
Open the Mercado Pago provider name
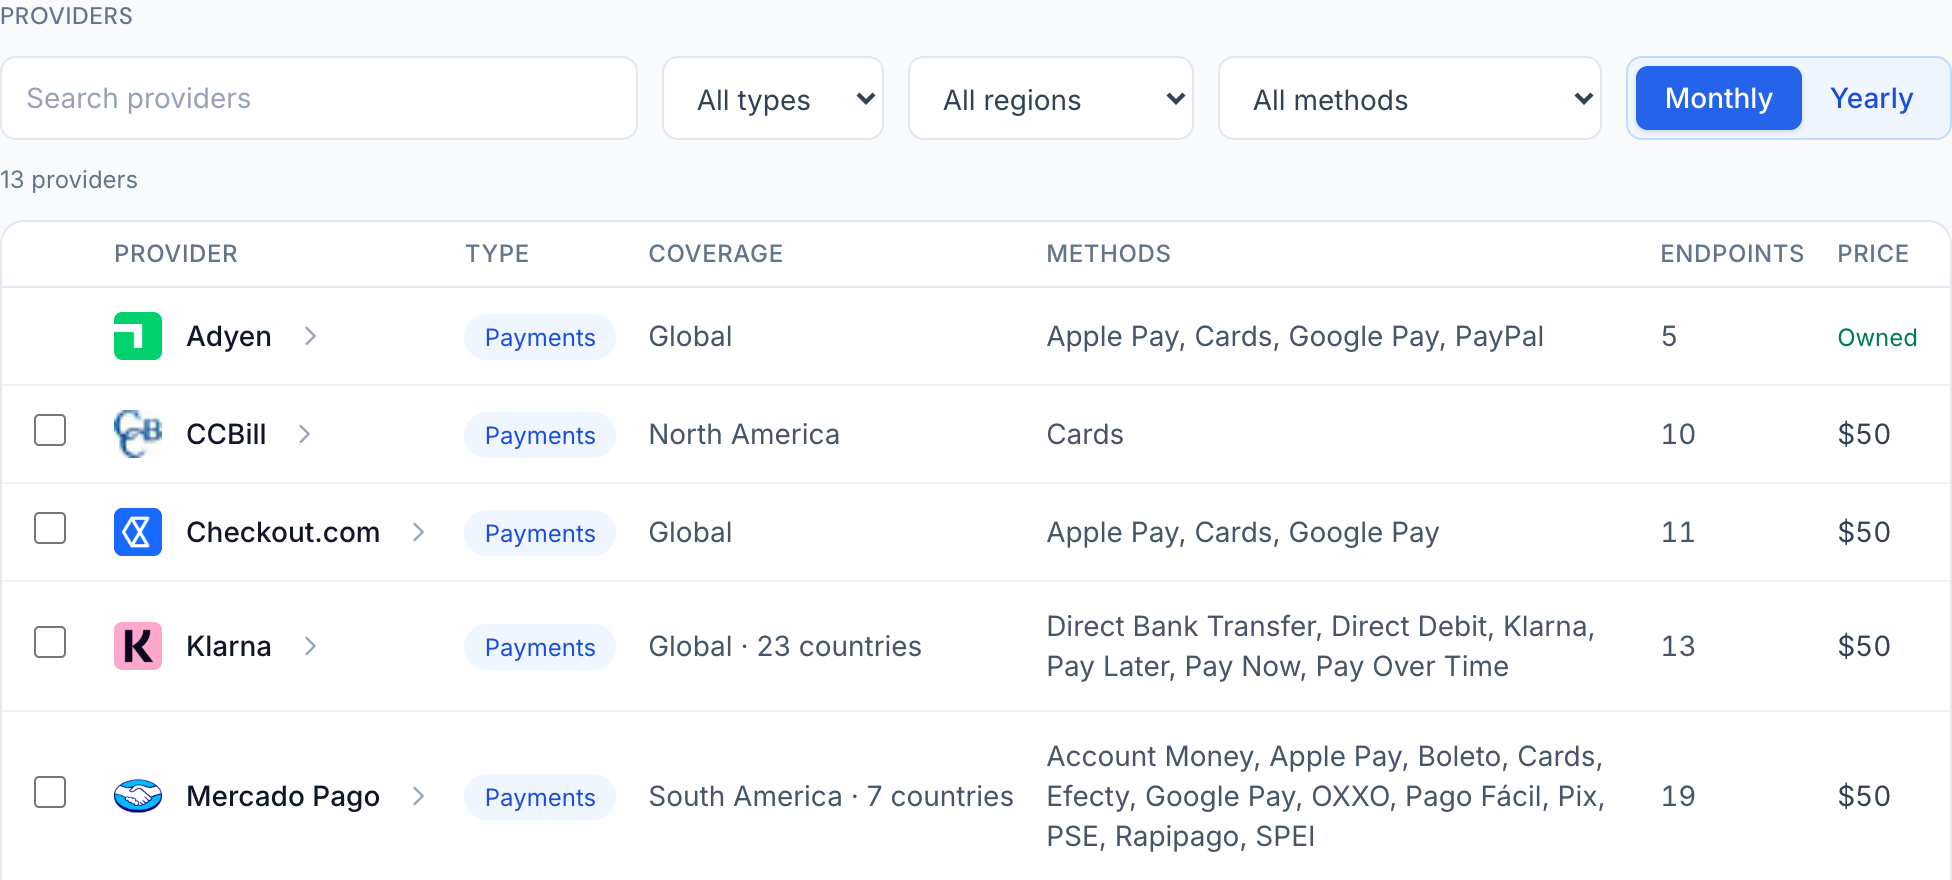coord(283,796)
